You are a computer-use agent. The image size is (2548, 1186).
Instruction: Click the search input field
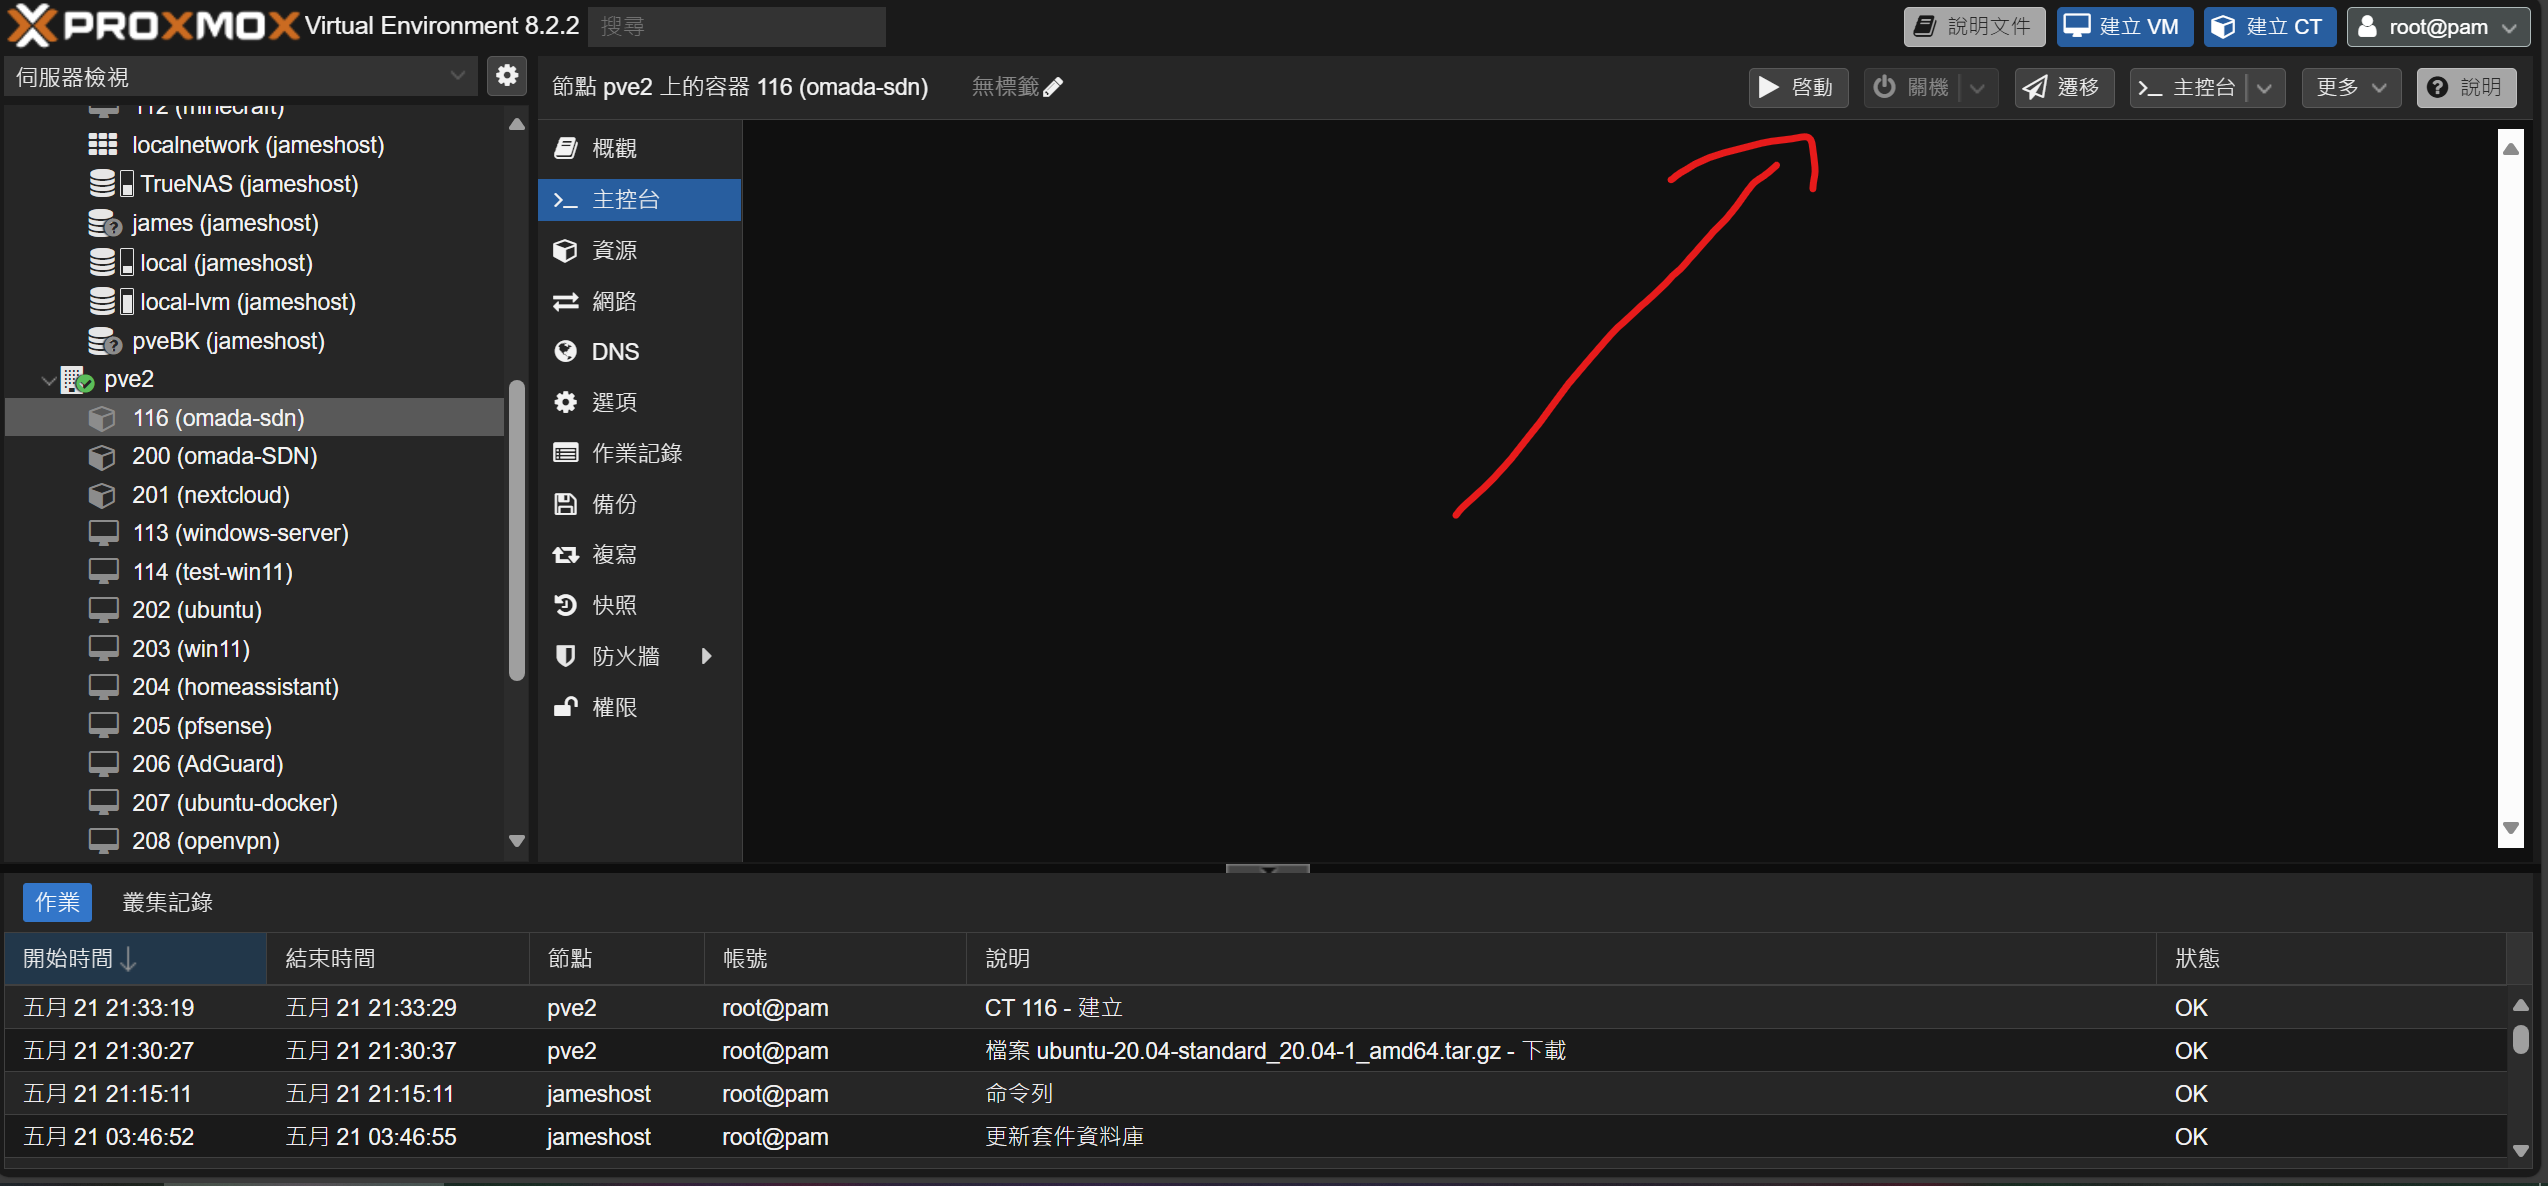pyautogui.click(x=736, y=26)
